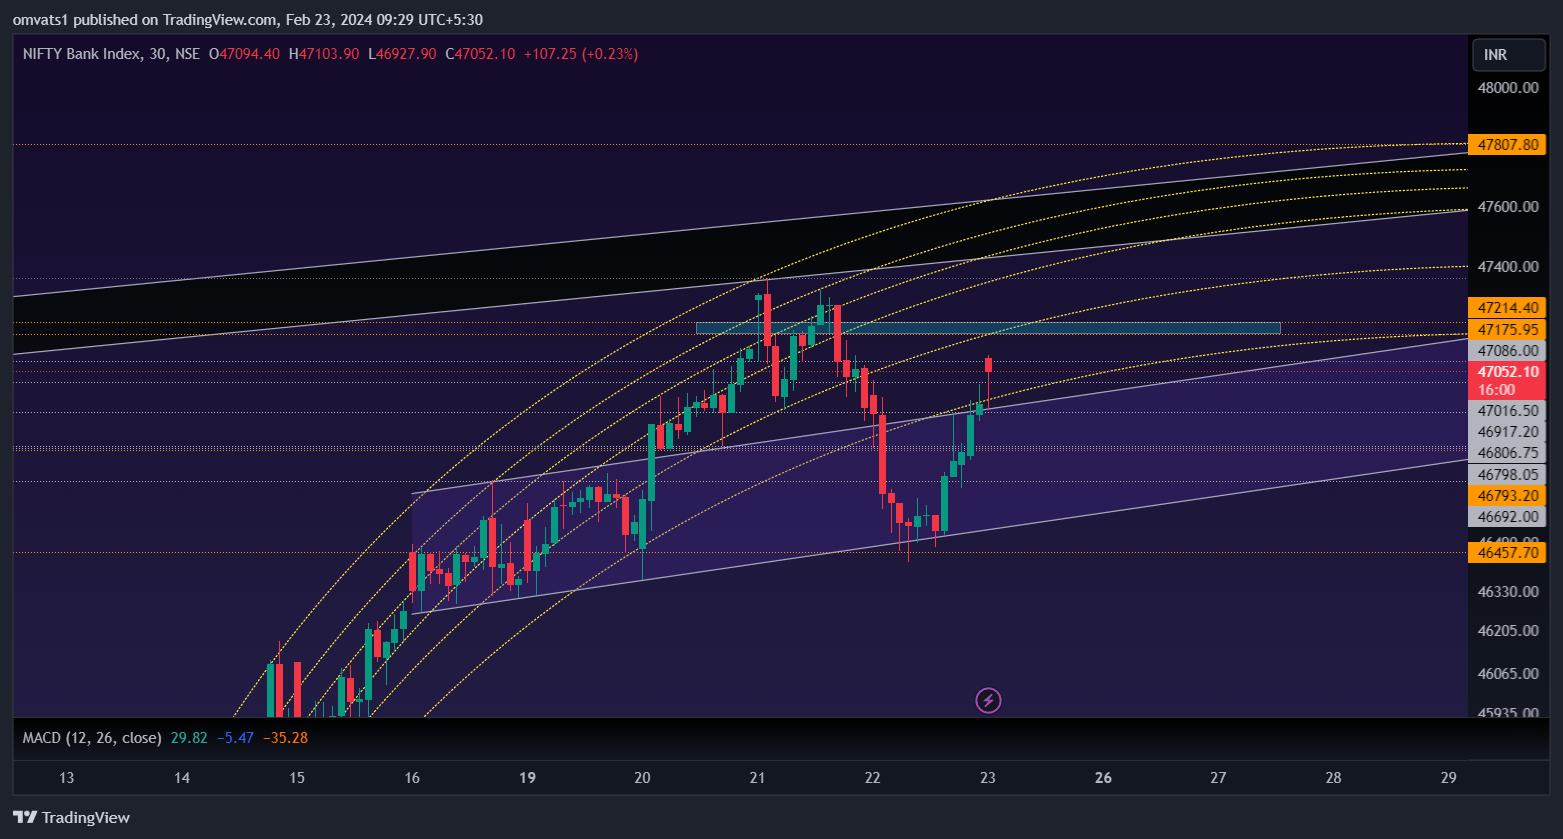Click date 13 on the time axis
Viewport: 1563px width, 839px height.
pos(67,778)
